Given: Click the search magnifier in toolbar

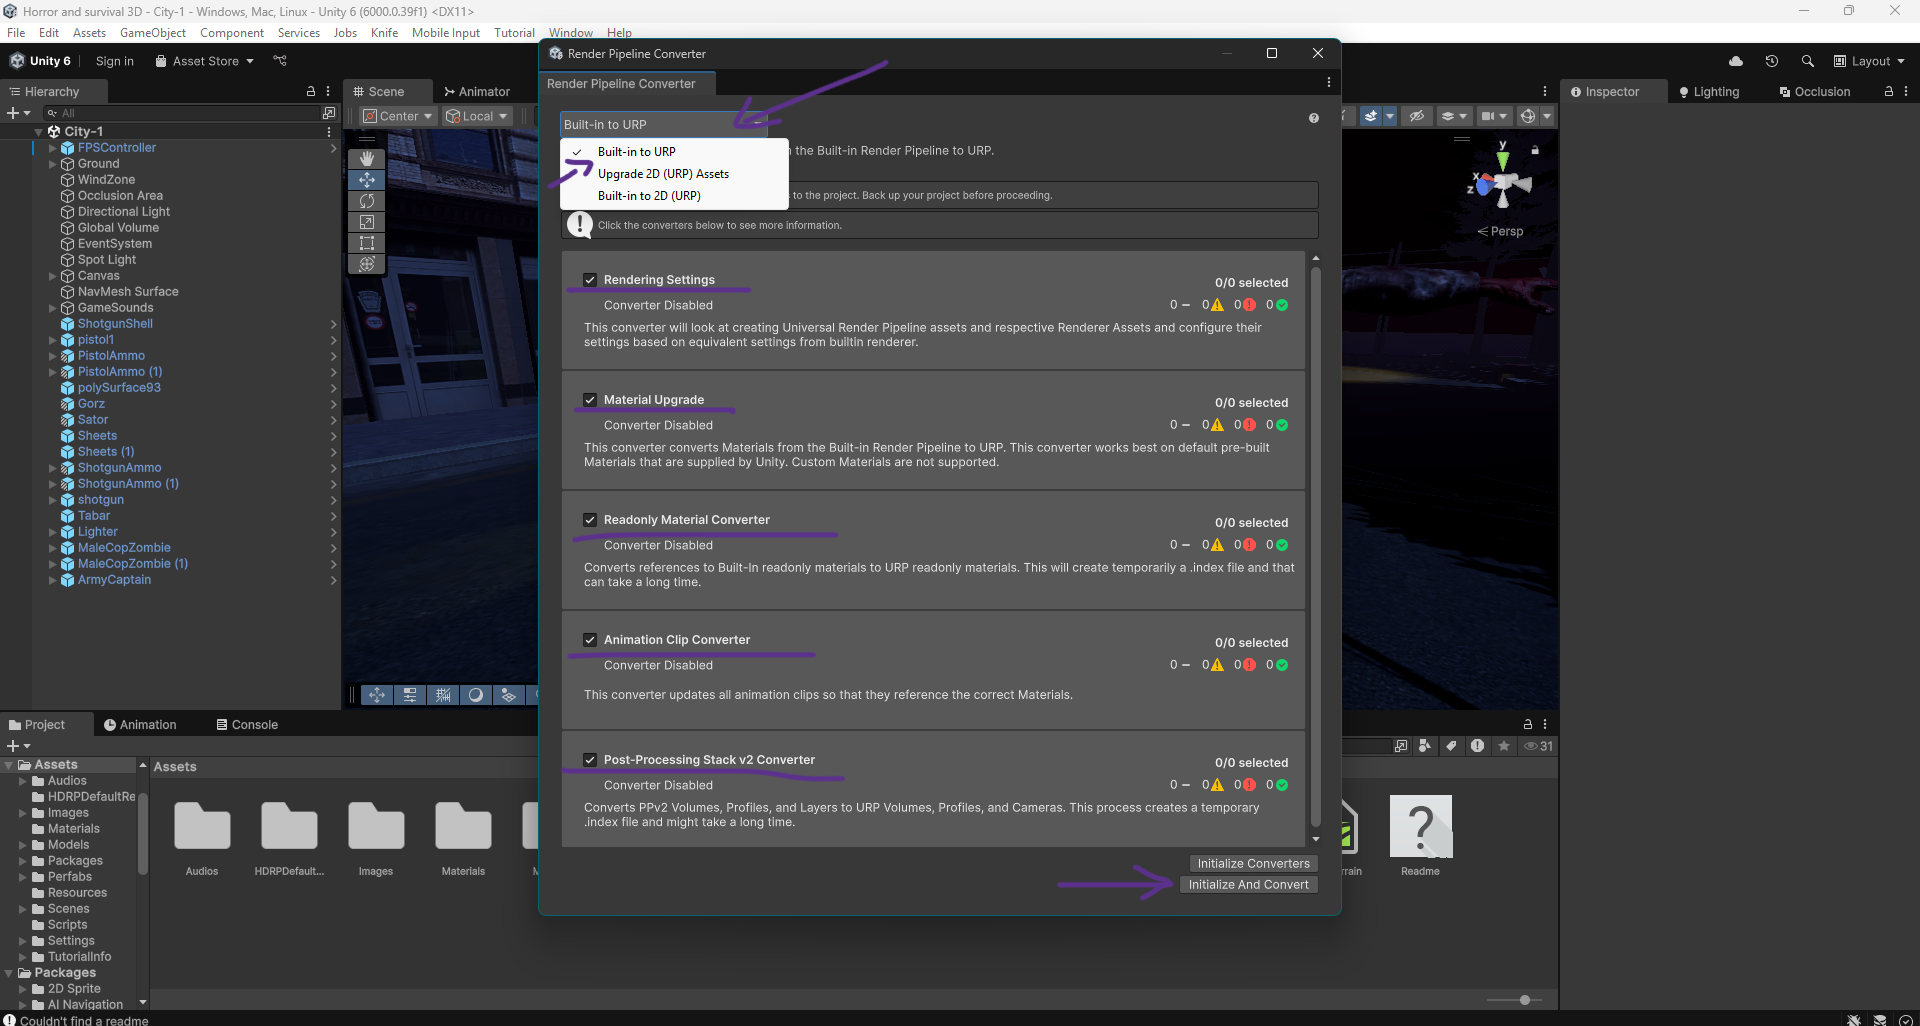Looking at the screenshot, I should pyautogui.click(x=1807, y=61).
